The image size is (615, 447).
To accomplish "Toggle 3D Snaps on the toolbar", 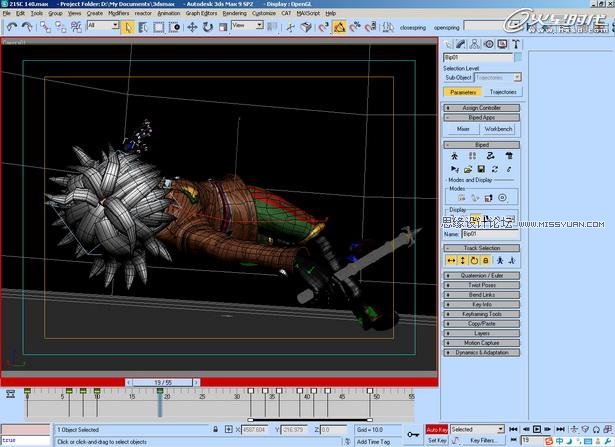I will click(324, 27).
